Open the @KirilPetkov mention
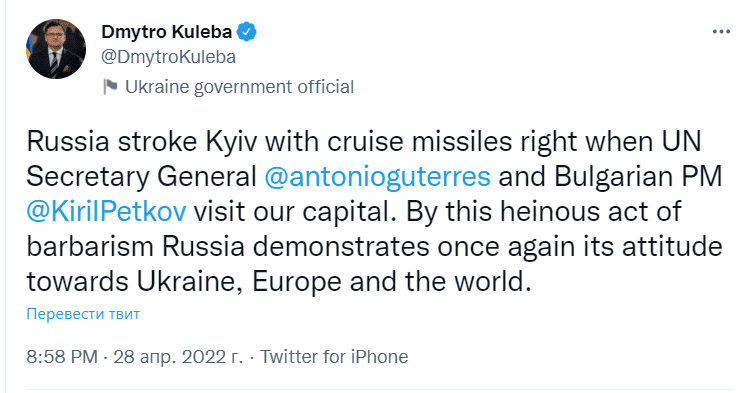Screen dimensions: 754x393 (106, 212)
